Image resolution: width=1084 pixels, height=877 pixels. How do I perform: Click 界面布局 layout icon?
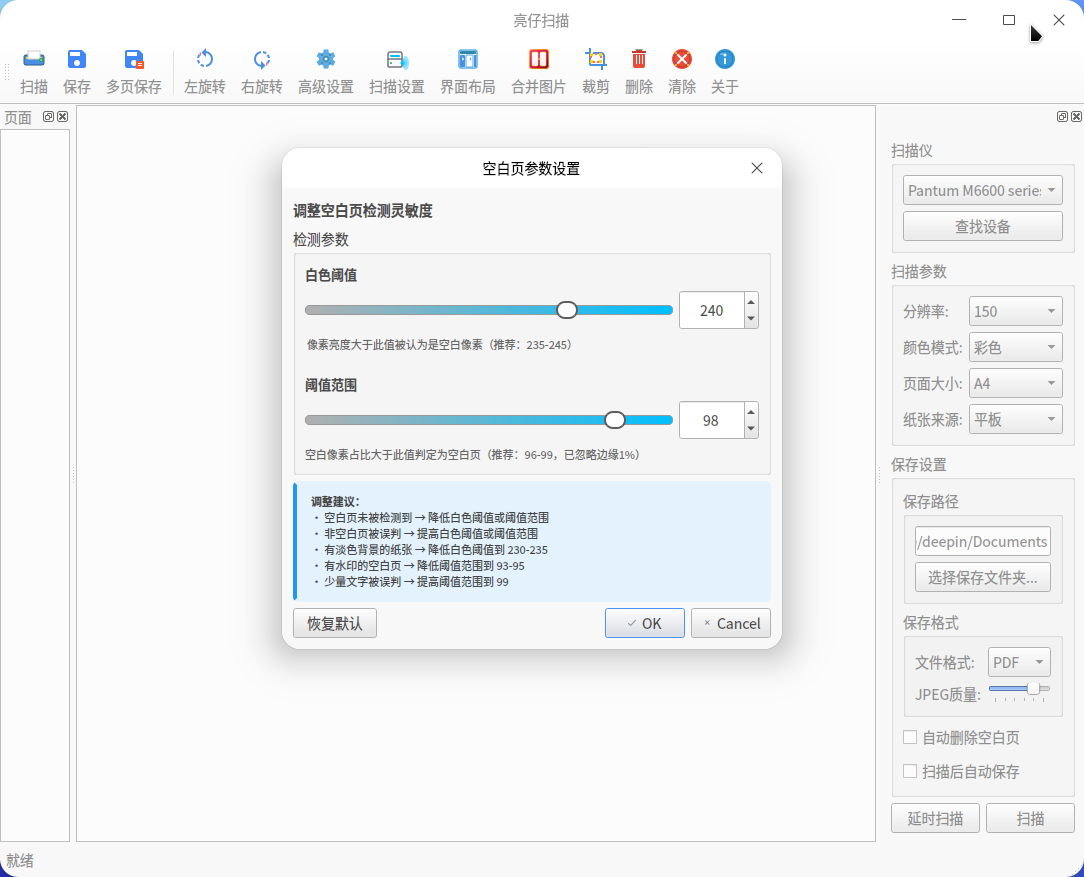point(468,59)
